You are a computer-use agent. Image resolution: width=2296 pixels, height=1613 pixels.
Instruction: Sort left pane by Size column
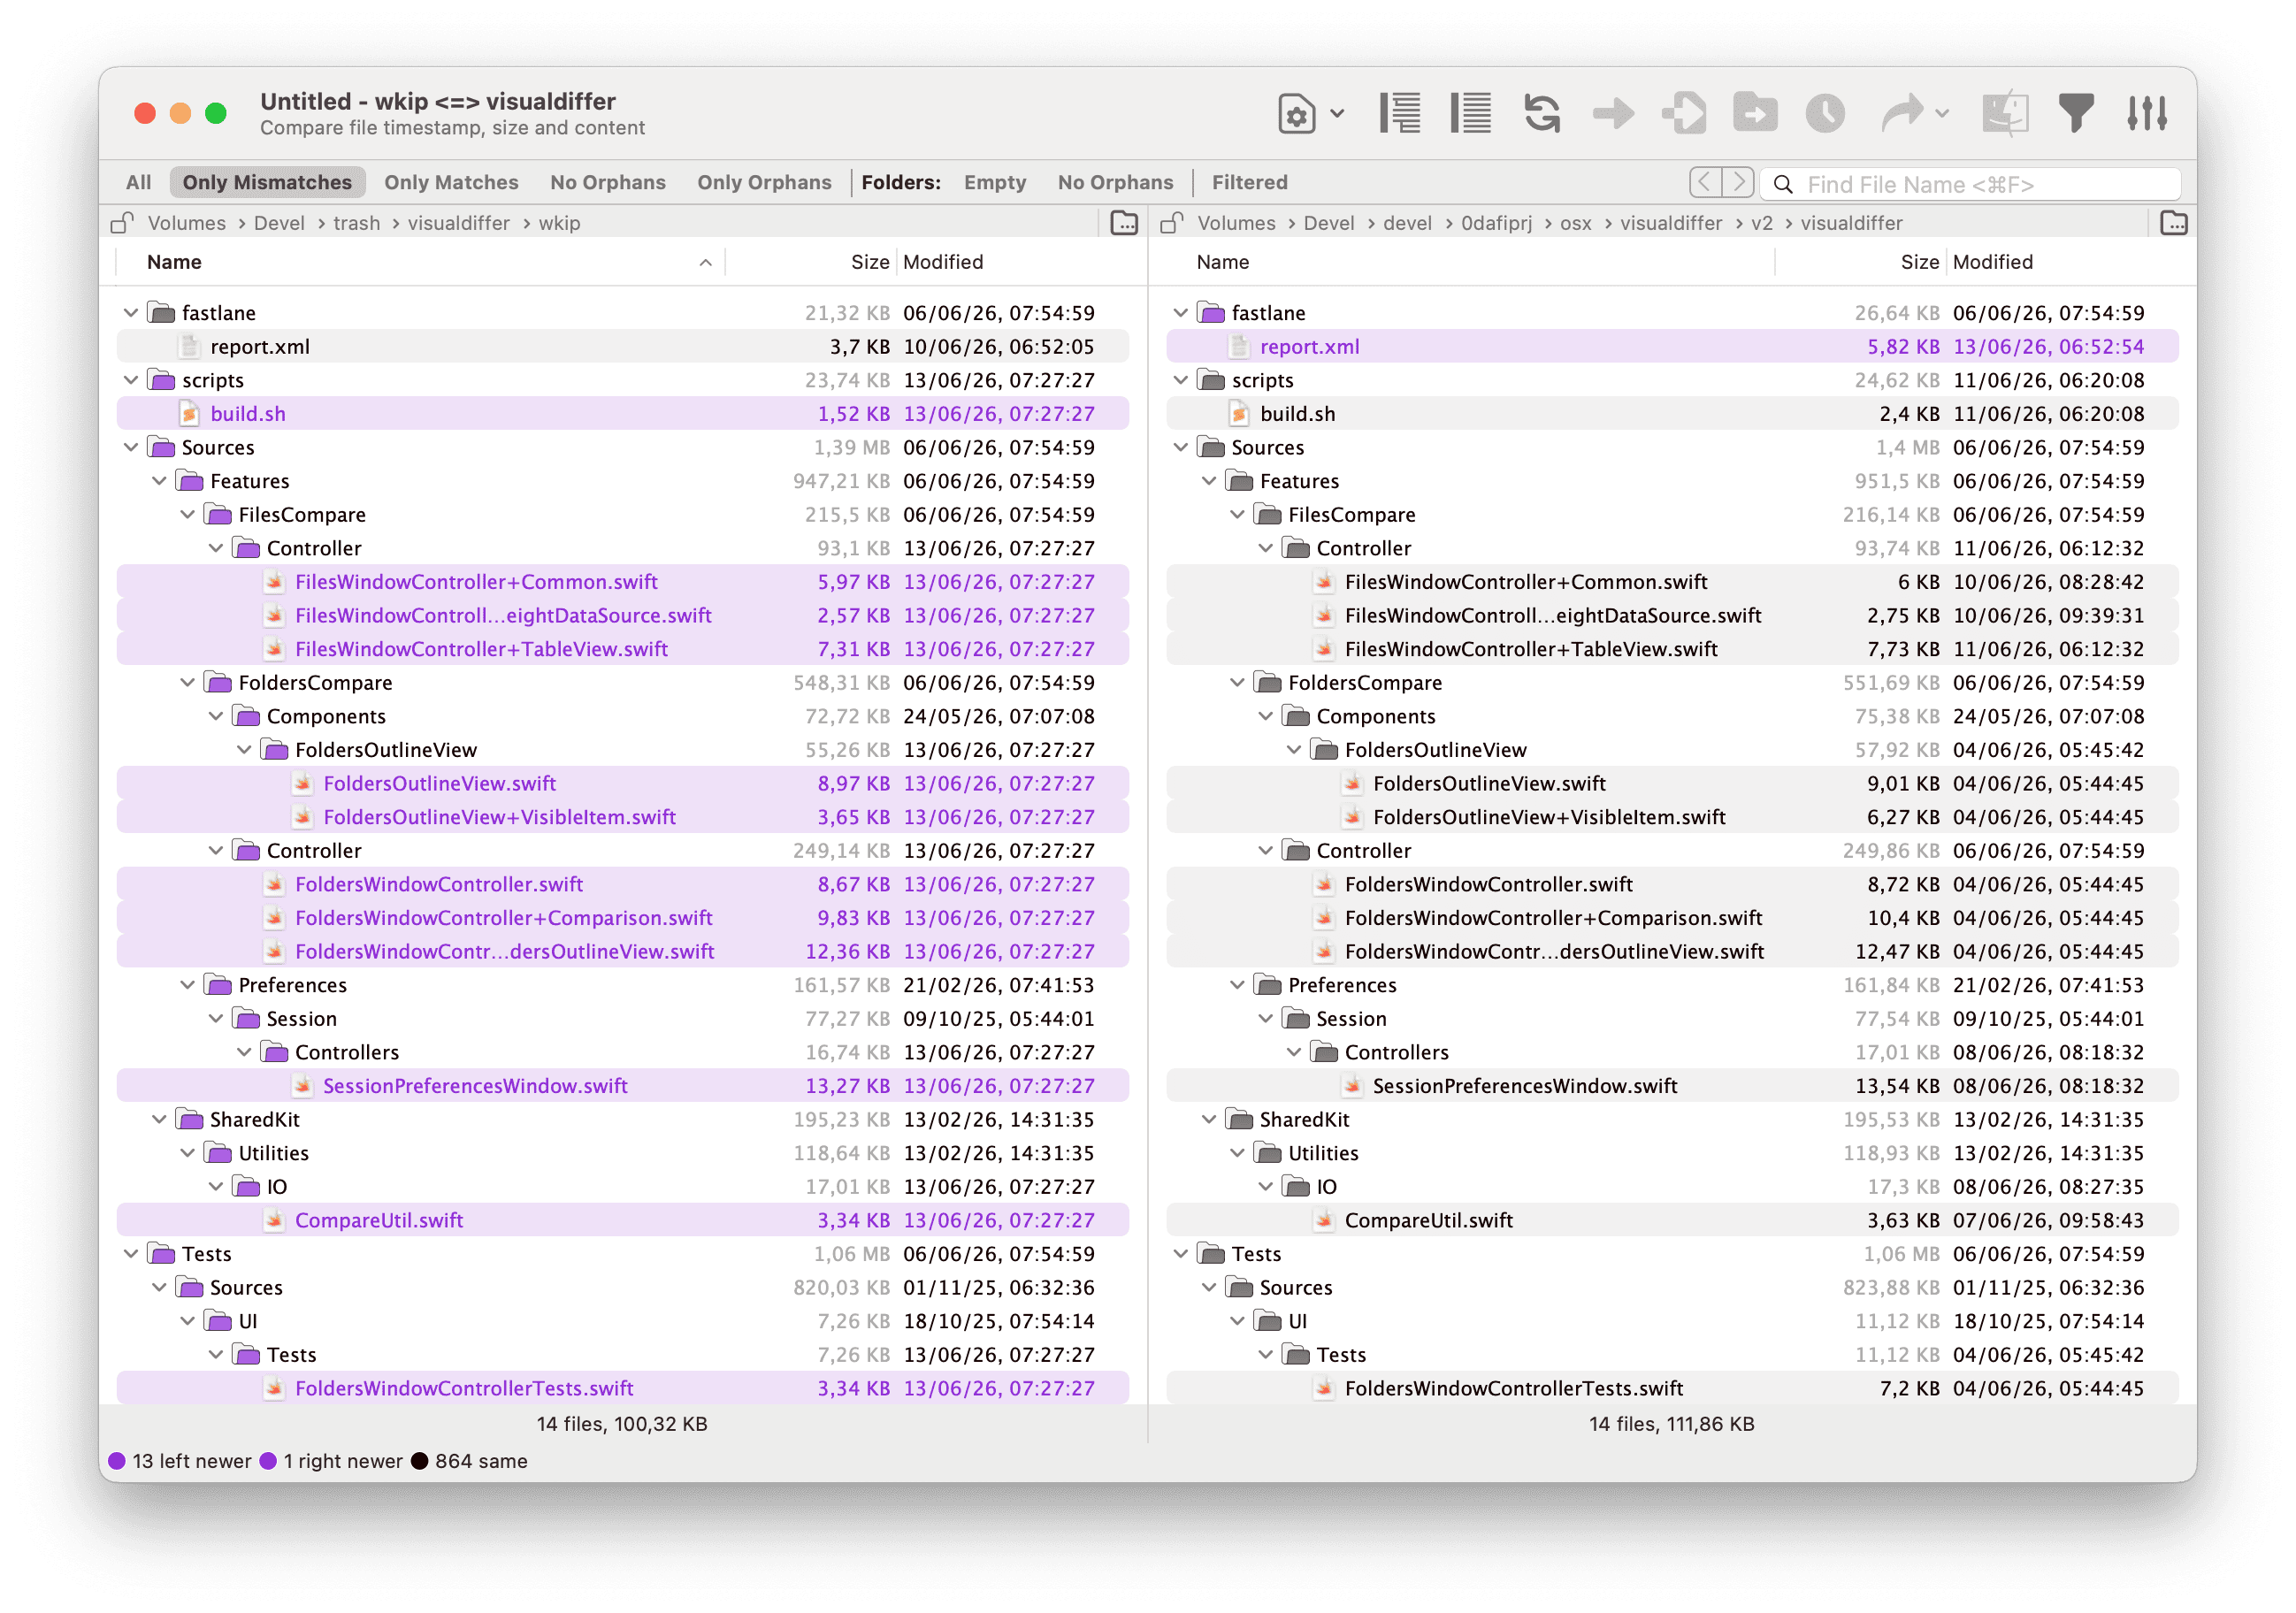[x=810, y=262]
